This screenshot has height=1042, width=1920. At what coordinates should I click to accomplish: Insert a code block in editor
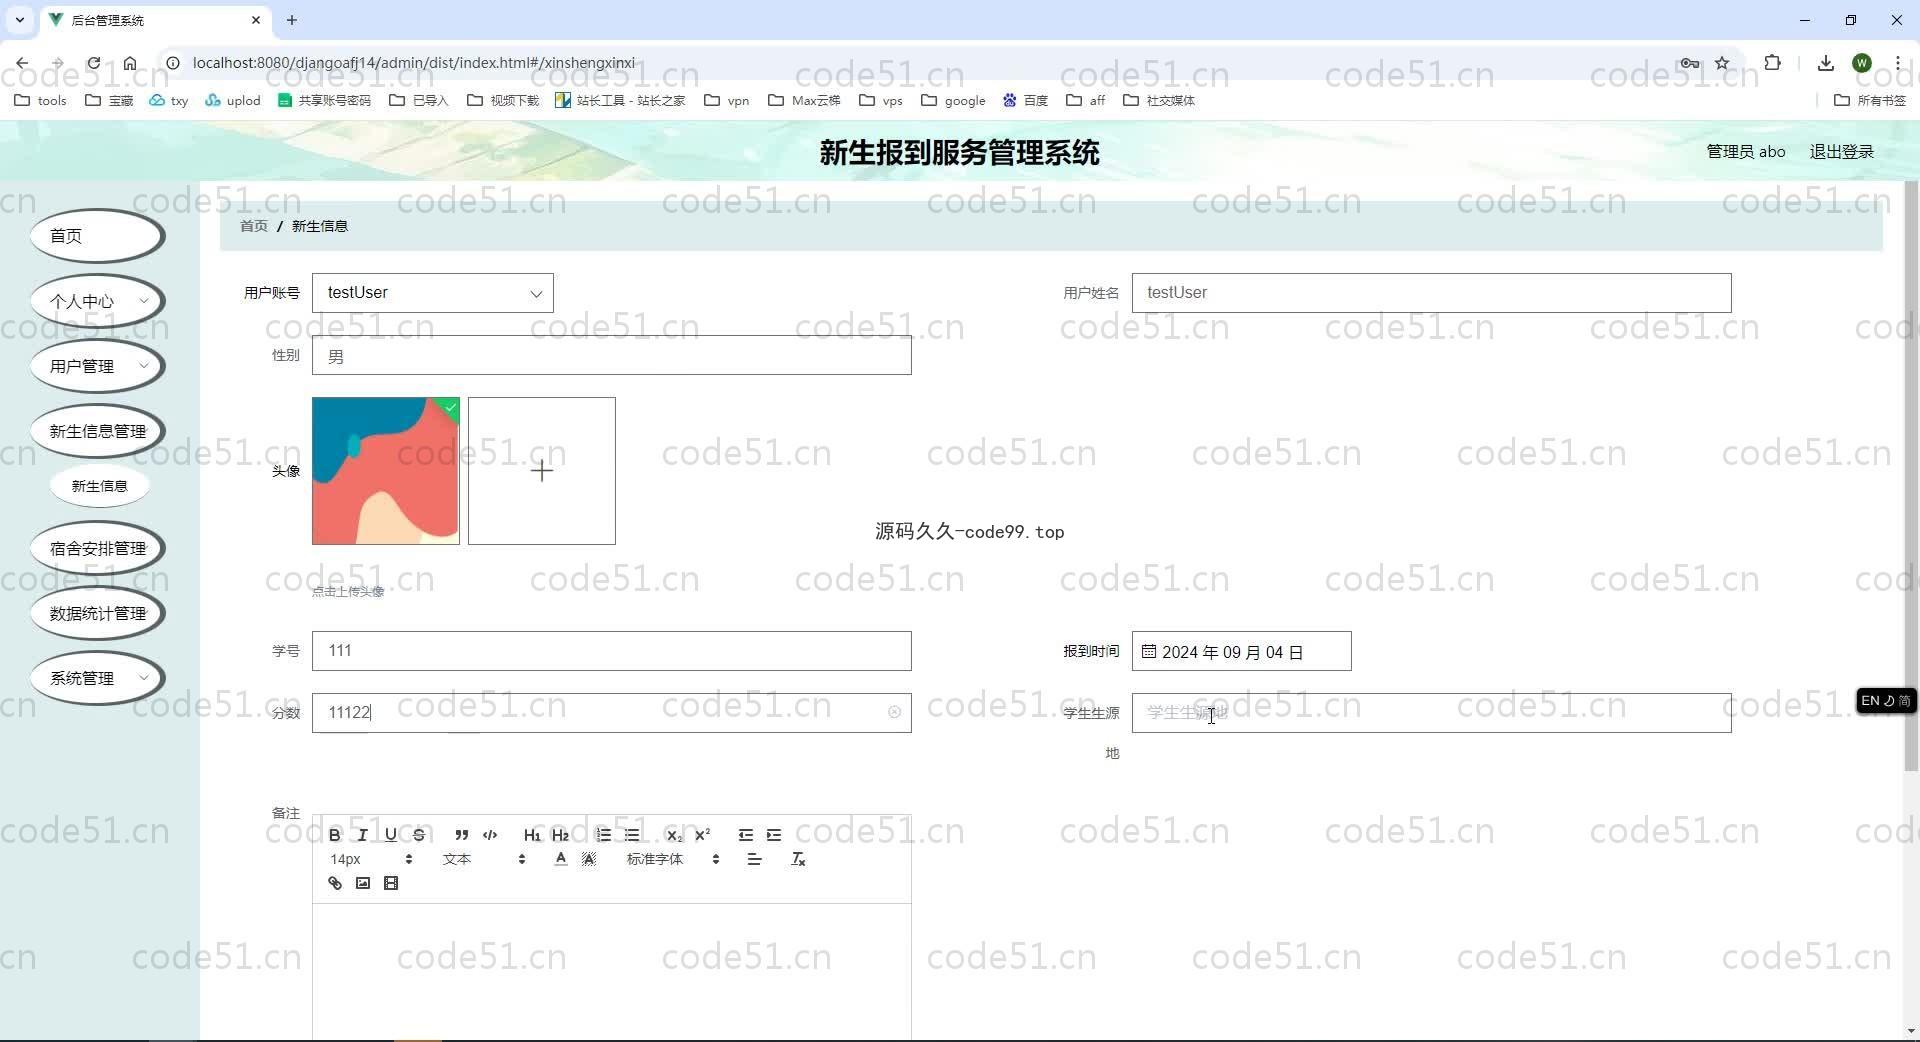coord(490,835)
